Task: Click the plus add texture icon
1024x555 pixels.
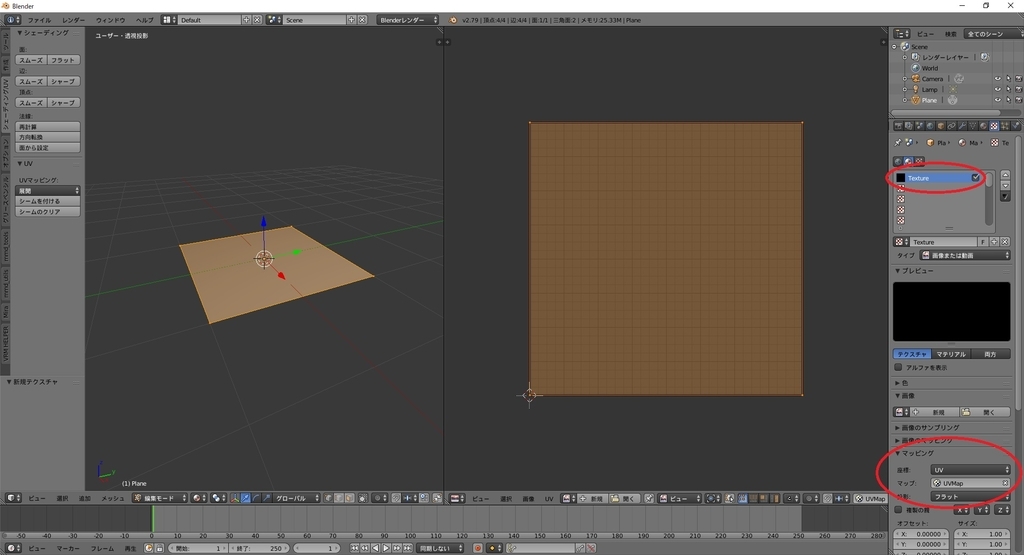Action: pos(994,242)
